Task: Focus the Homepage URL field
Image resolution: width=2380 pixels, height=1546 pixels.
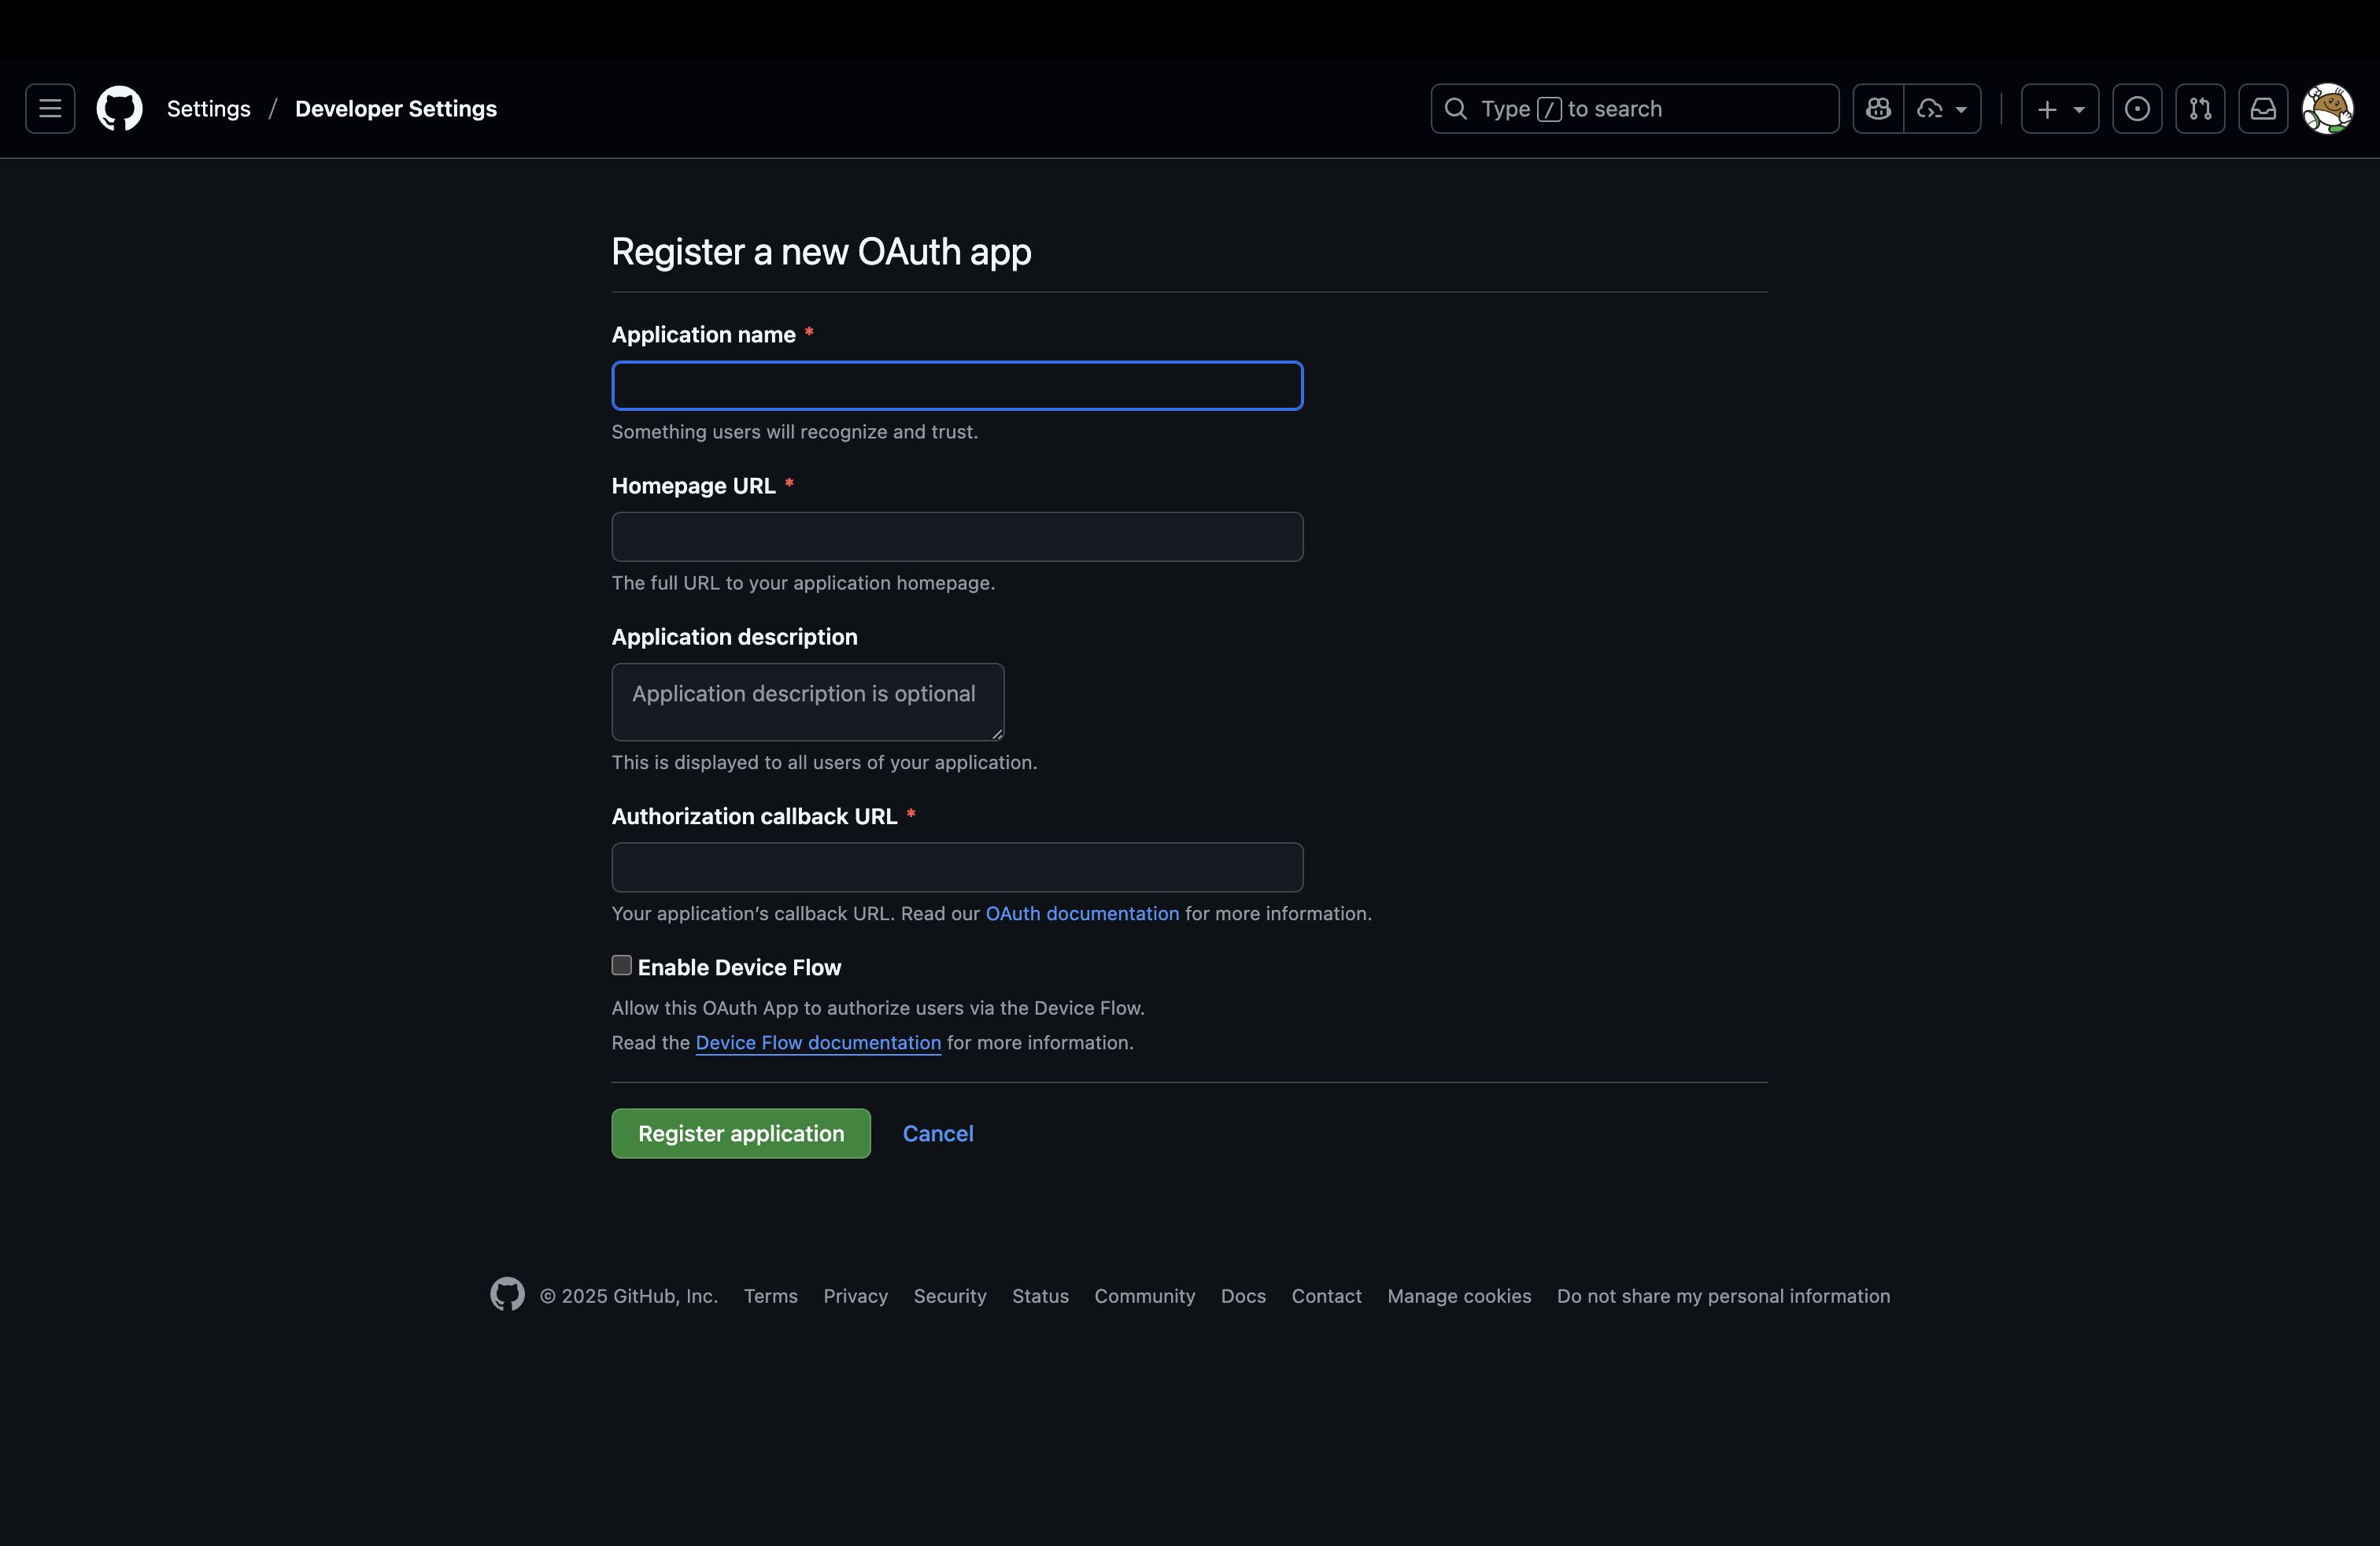Action: point(957,537)
